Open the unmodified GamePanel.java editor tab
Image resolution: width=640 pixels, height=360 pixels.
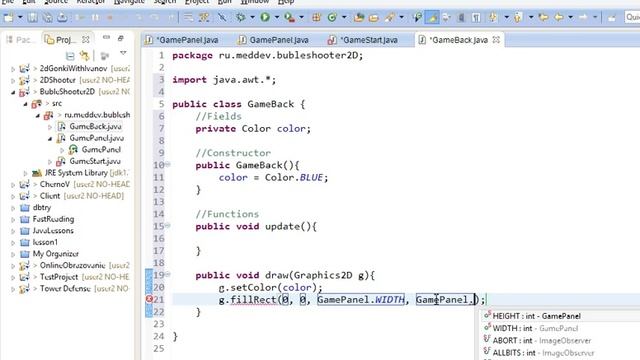[273, 40]
